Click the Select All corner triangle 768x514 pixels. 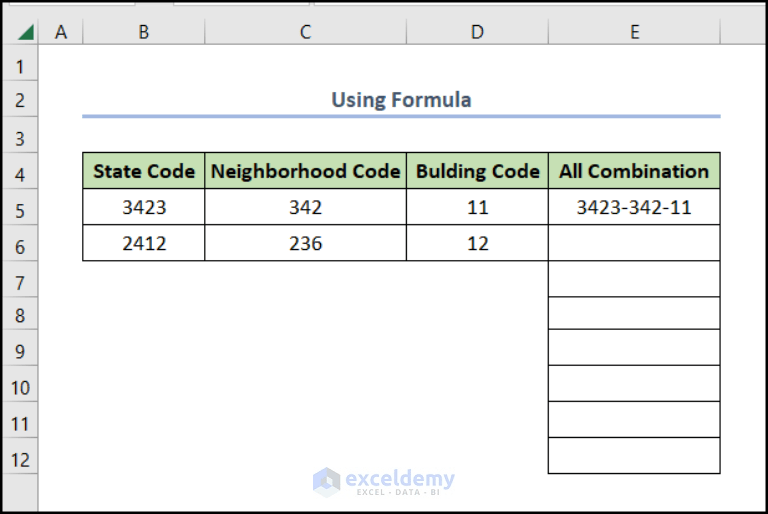coord(26,32)
